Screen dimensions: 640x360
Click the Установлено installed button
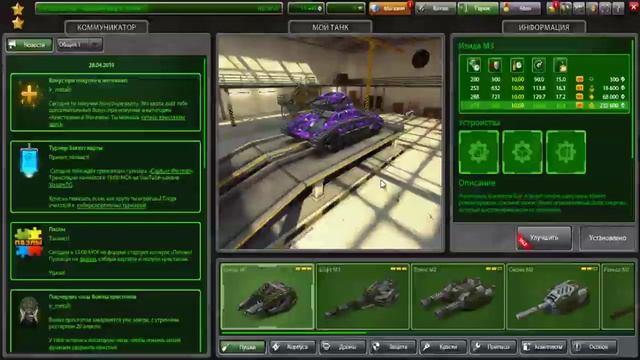[x=607, y=238]
